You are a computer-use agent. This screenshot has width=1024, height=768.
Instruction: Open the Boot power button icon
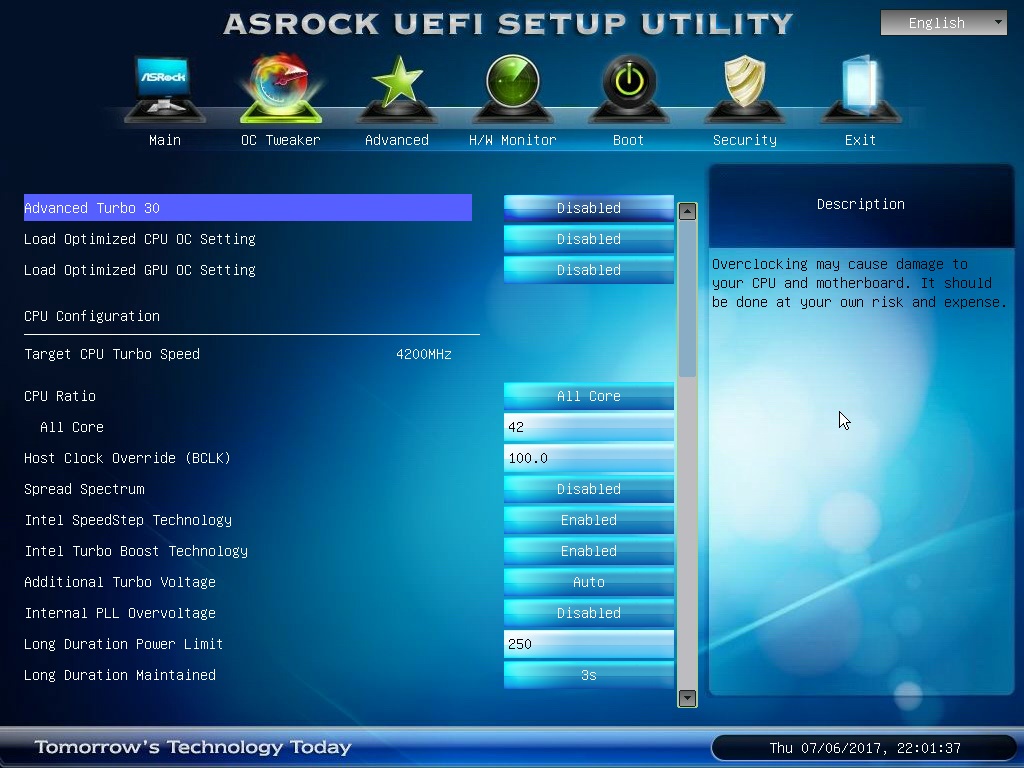[629, 89]
